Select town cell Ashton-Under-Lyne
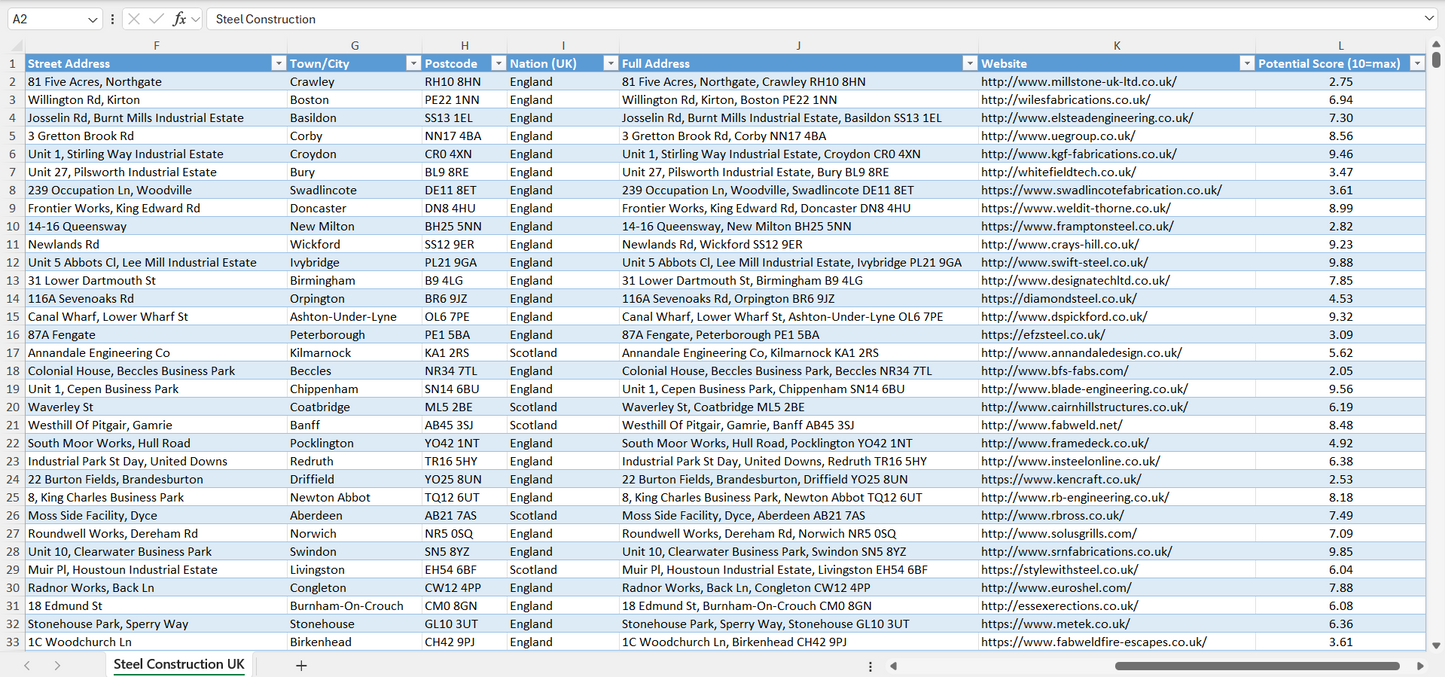Screen dimensions: 1445x677 click(x=354, y=317)
